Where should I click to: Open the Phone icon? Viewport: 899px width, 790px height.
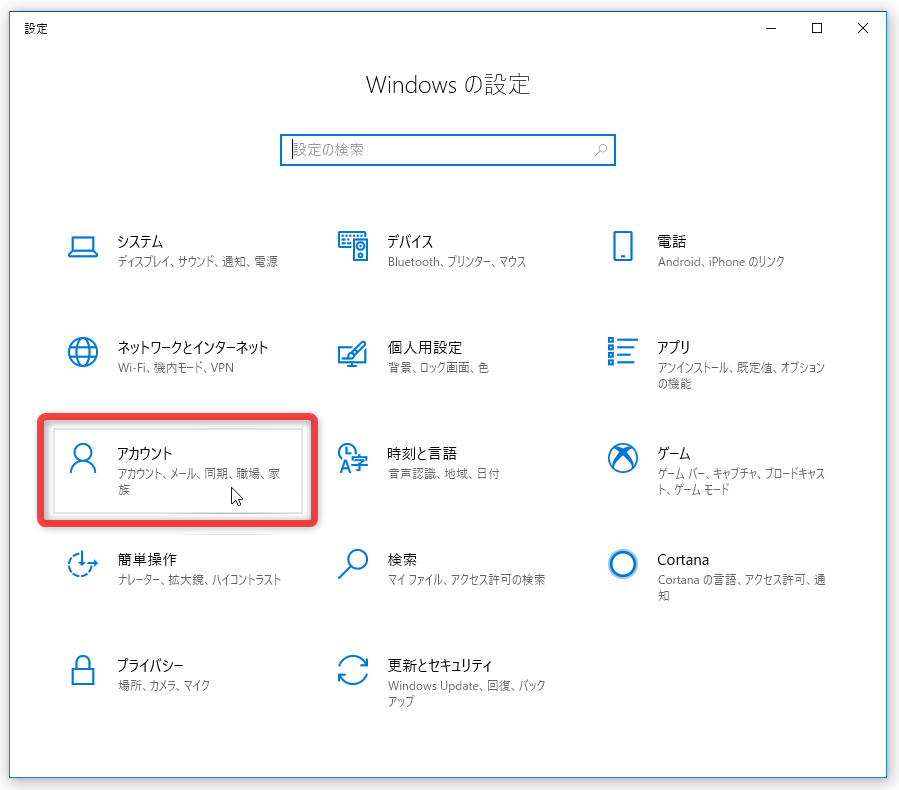pos(623,246)
